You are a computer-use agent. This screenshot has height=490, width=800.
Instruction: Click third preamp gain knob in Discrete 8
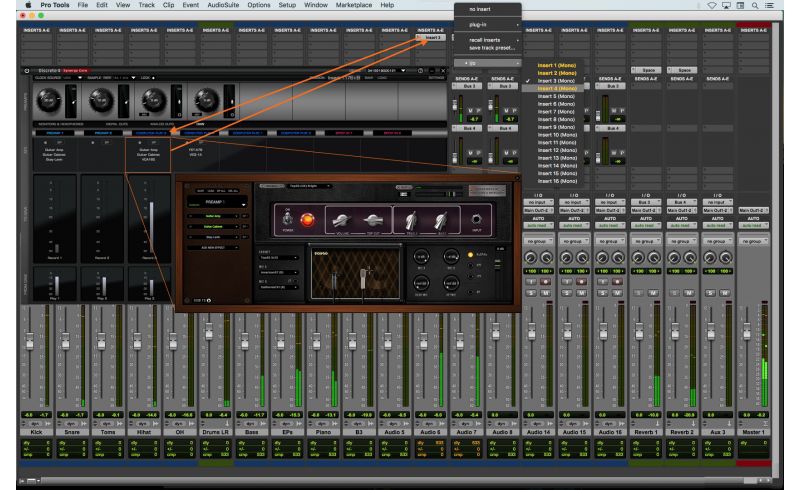pos(154,101)
